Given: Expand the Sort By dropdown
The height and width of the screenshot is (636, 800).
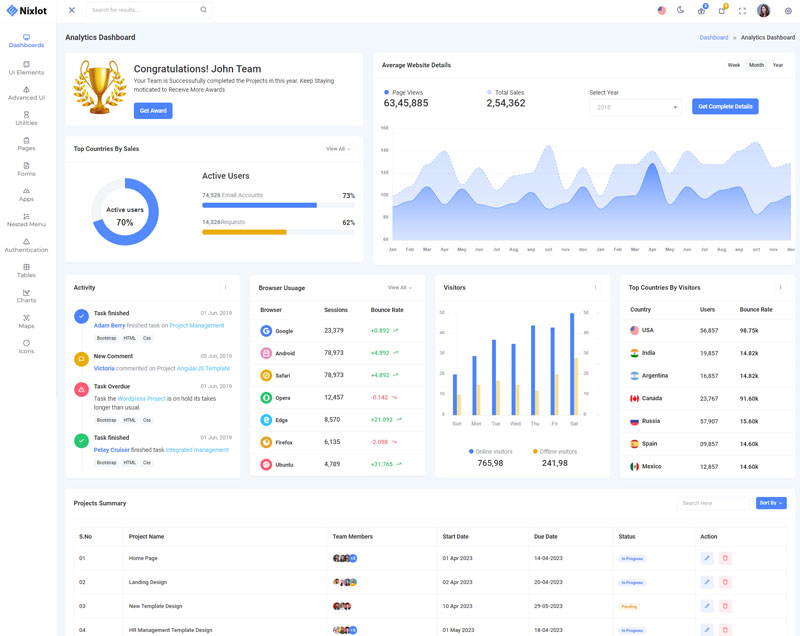Looking at the screenshot, I should 770,503.
